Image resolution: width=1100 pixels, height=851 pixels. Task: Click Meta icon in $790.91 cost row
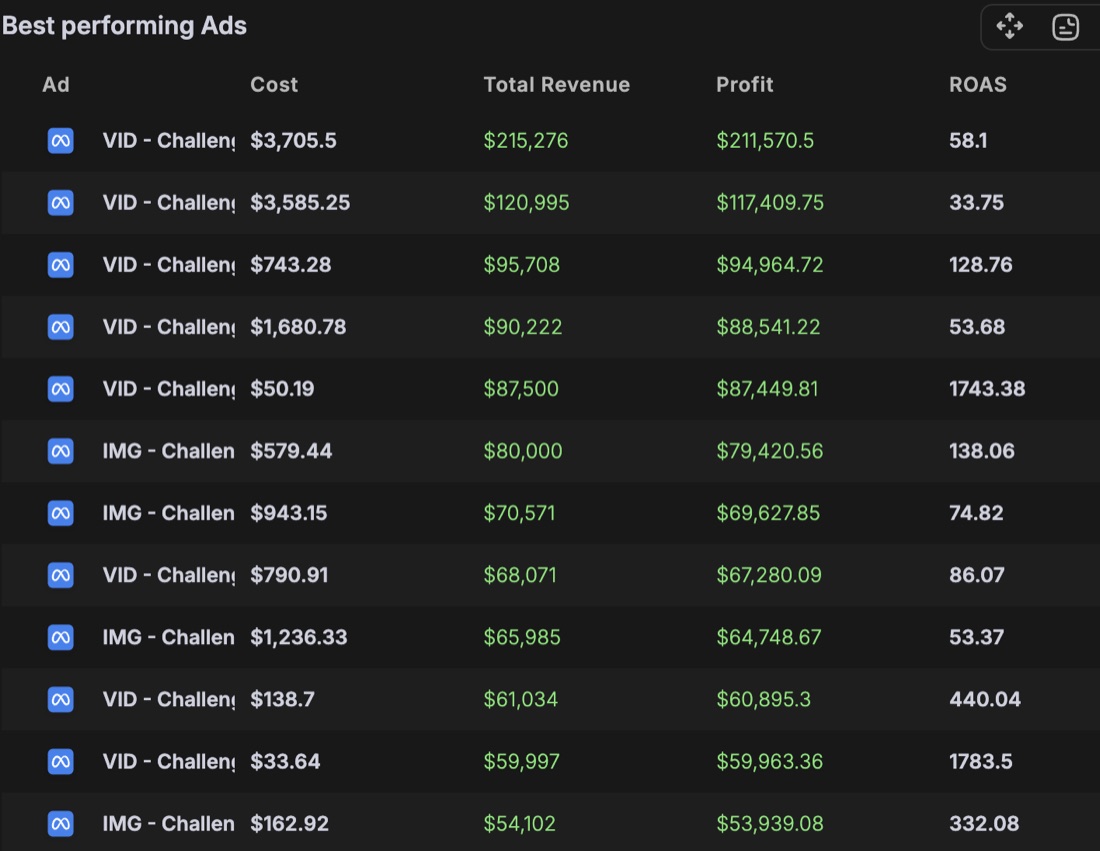pyautogui.click(x=60, y=575)
